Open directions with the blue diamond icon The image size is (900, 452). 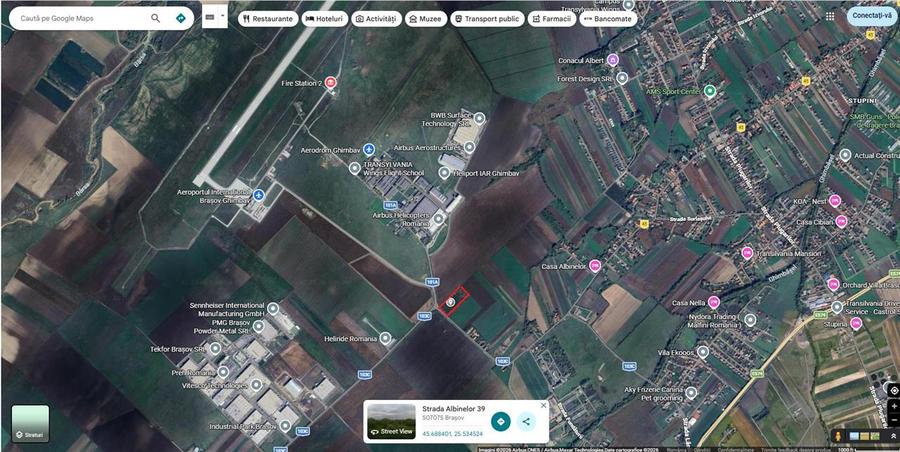(x=181, y=18)
